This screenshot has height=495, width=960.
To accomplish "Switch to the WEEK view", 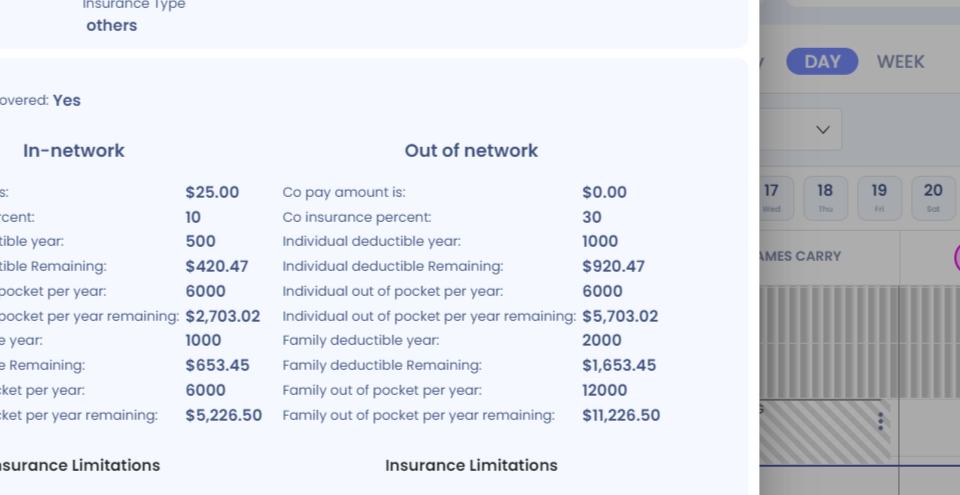I will point(900,61).
